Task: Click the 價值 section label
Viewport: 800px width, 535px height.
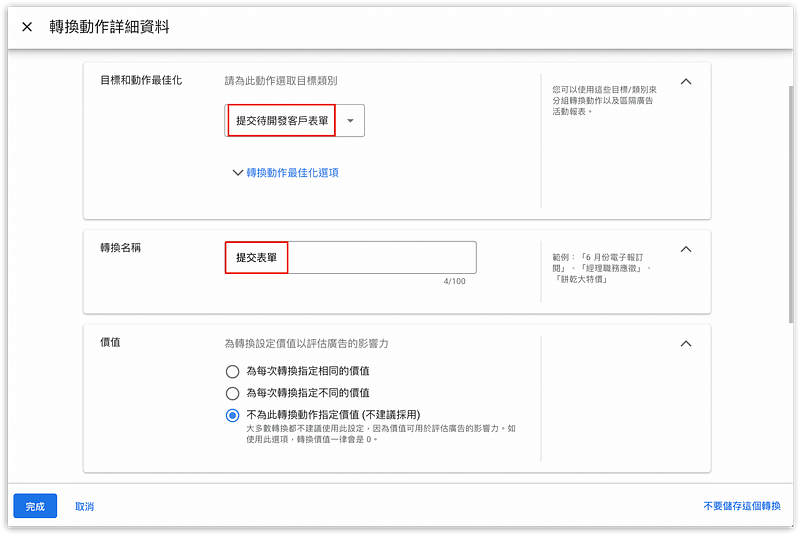Action: click(x=110, y=342)
